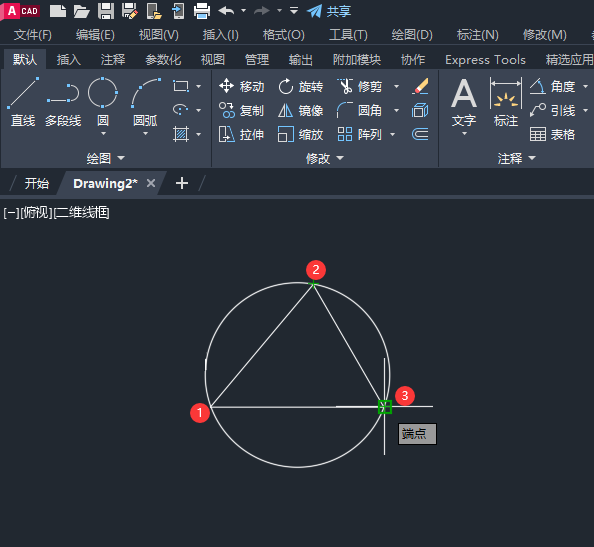Activate the Move (移动) command
Image resolution: width=594 pixels, height=547 pixels.
coord(241,86)
